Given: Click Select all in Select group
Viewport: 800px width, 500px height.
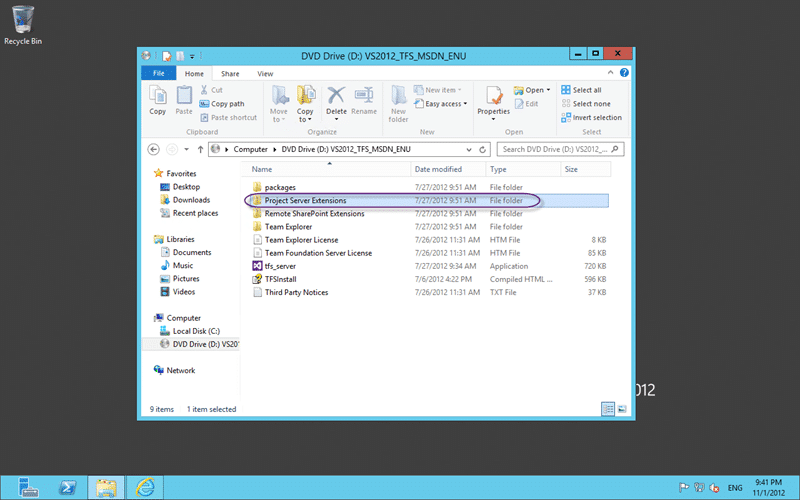Looking at the screenshot, I should click(581, 90).
